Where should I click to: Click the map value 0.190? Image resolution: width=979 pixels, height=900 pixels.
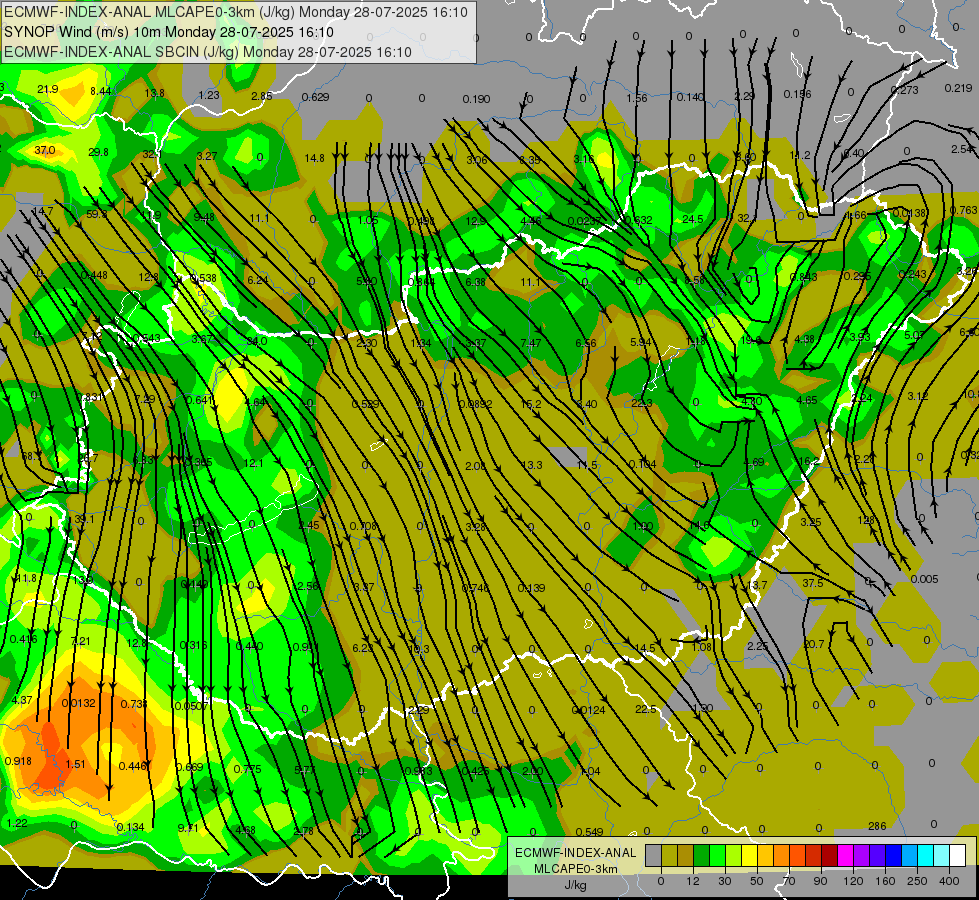(x=476, y=99)
